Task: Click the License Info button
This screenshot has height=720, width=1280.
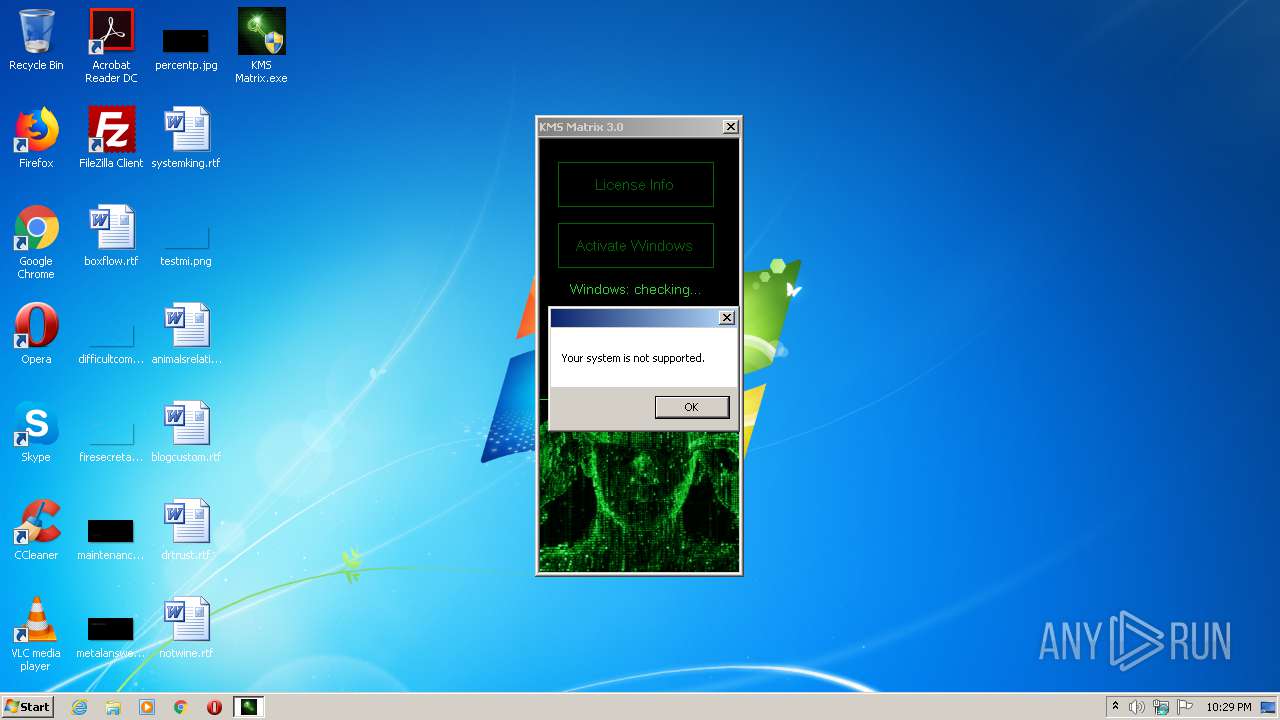Action: (x=635, y=185)
